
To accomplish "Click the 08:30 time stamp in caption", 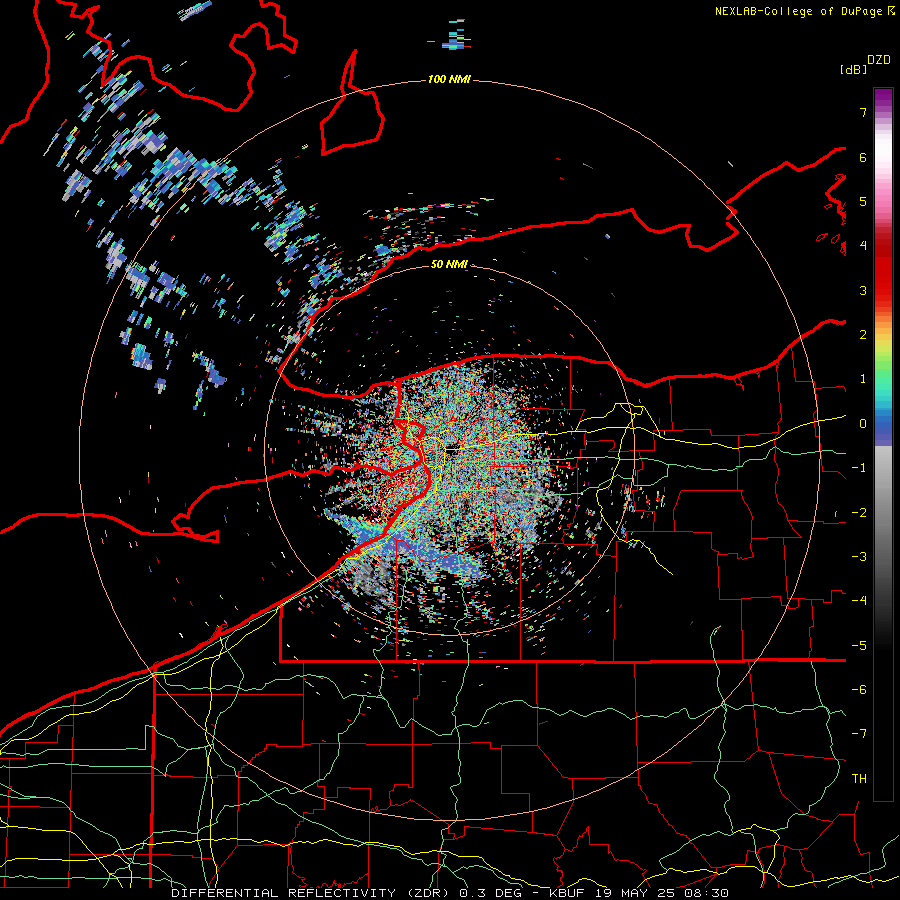I will [x=706, y=893].
